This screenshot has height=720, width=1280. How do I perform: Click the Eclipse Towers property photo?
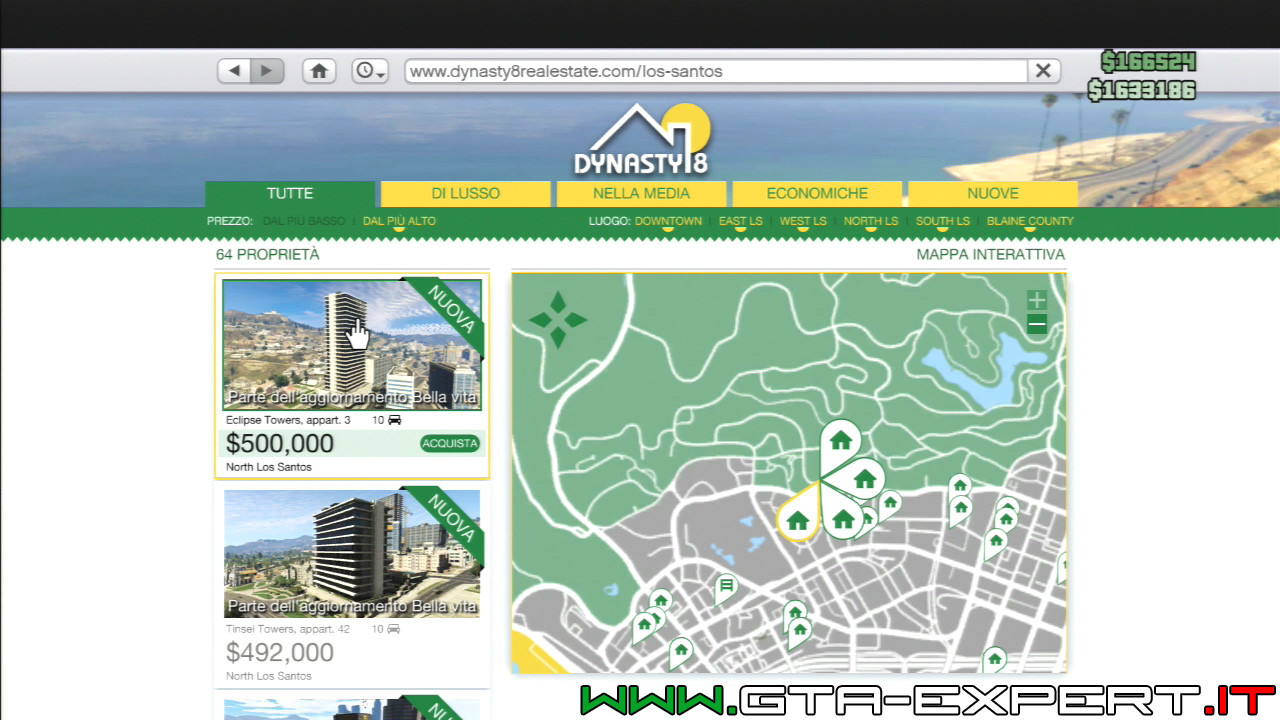coord(352,345)
